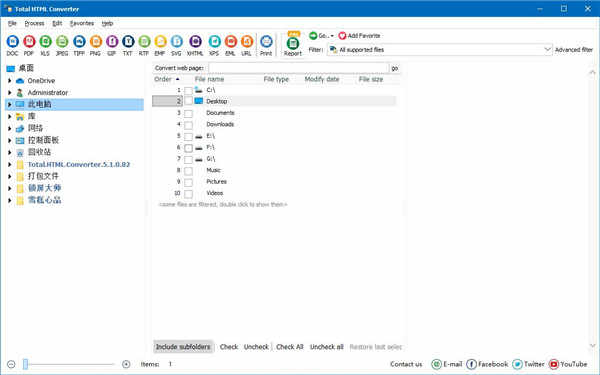Open the File menu
Viewport: 600px width, 375px height.
click(12, 23)
